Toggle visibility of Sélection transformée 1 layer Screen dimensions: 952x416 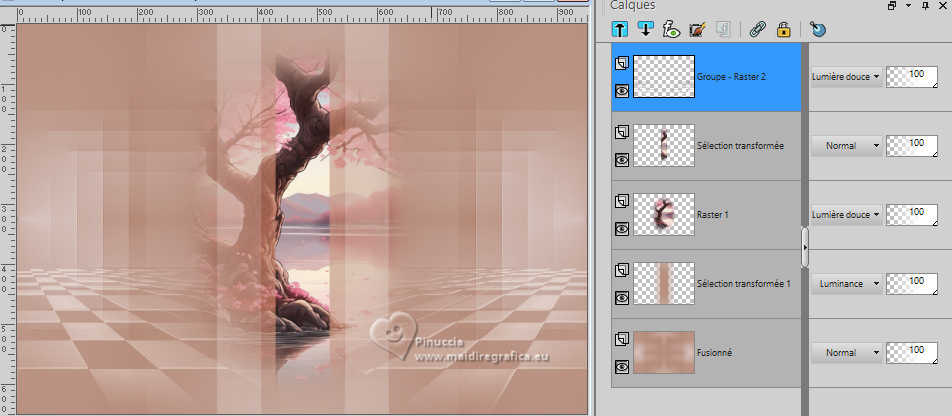[622, 298]
